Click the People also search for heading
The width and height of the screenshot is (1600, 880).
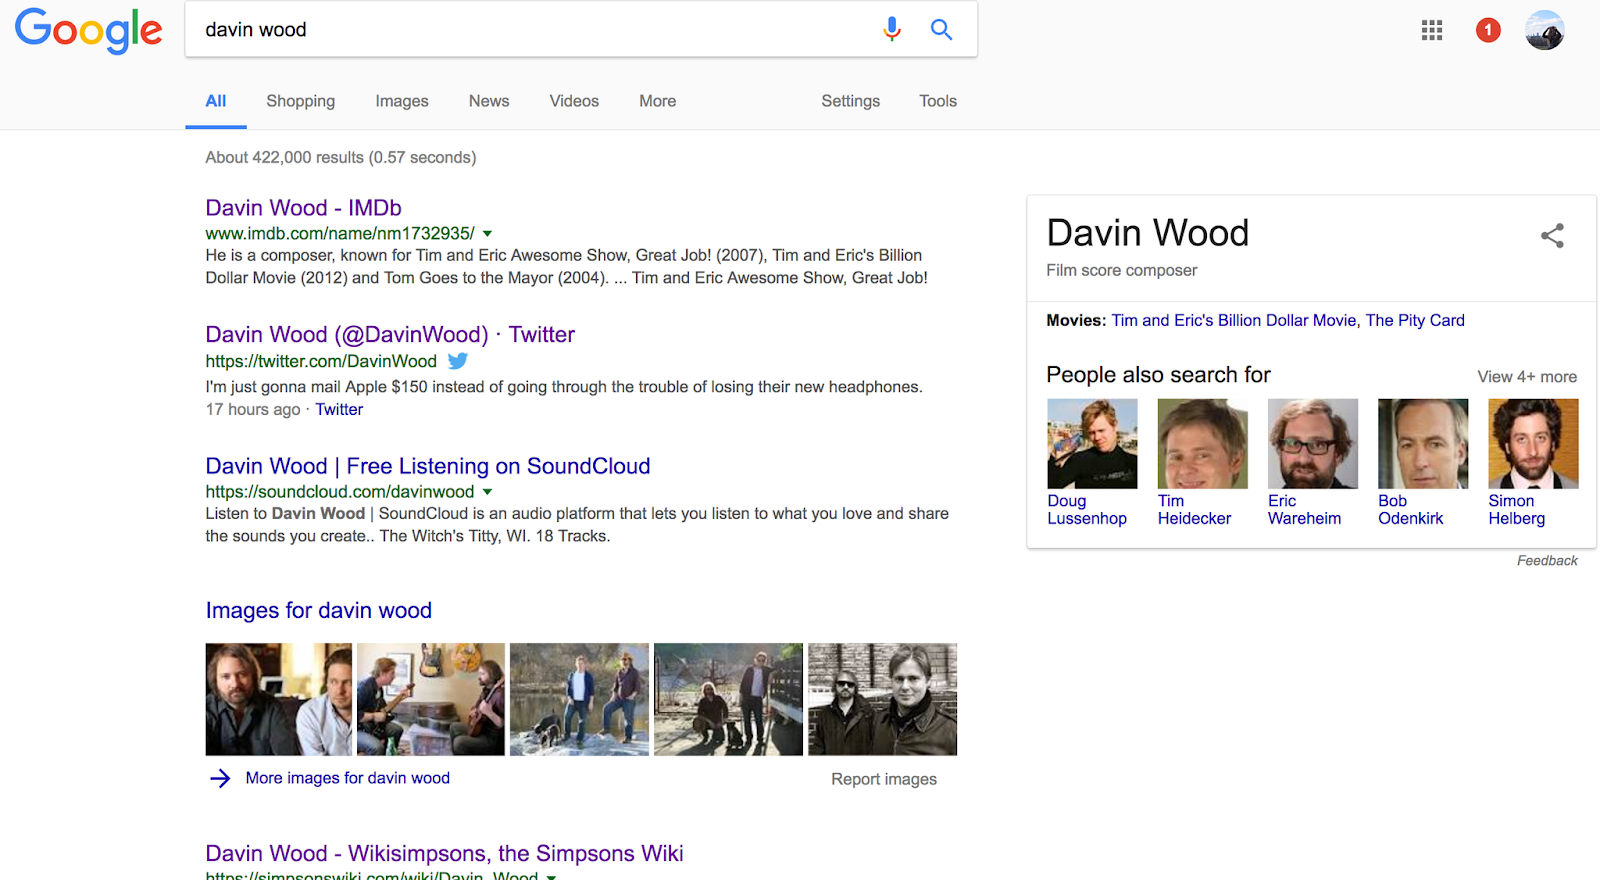[1158, 375]
